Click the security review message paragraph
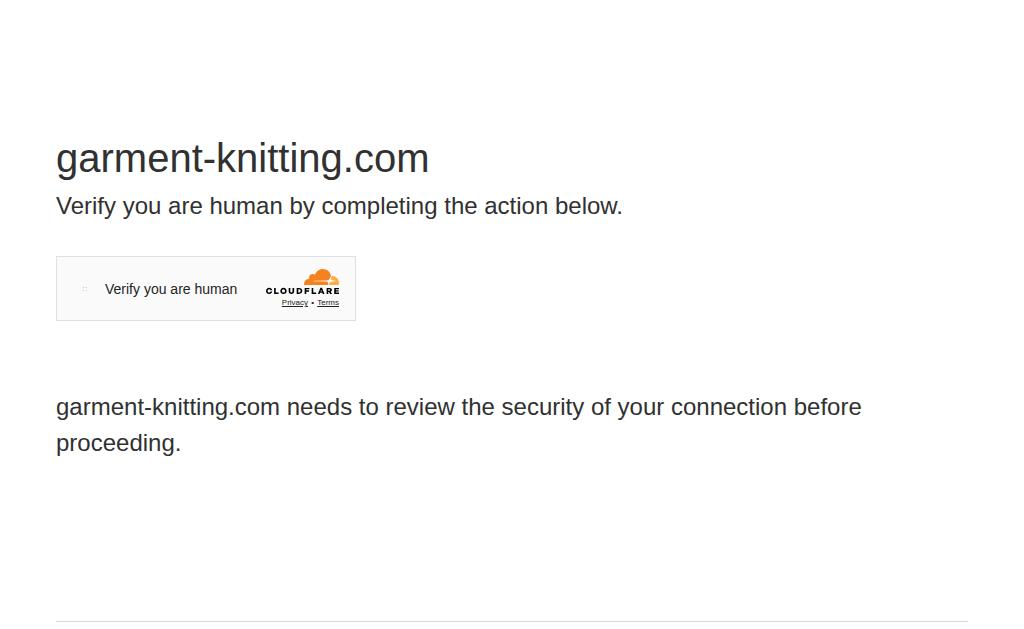This screenshot has width=1024, height=629. (458, 425)
